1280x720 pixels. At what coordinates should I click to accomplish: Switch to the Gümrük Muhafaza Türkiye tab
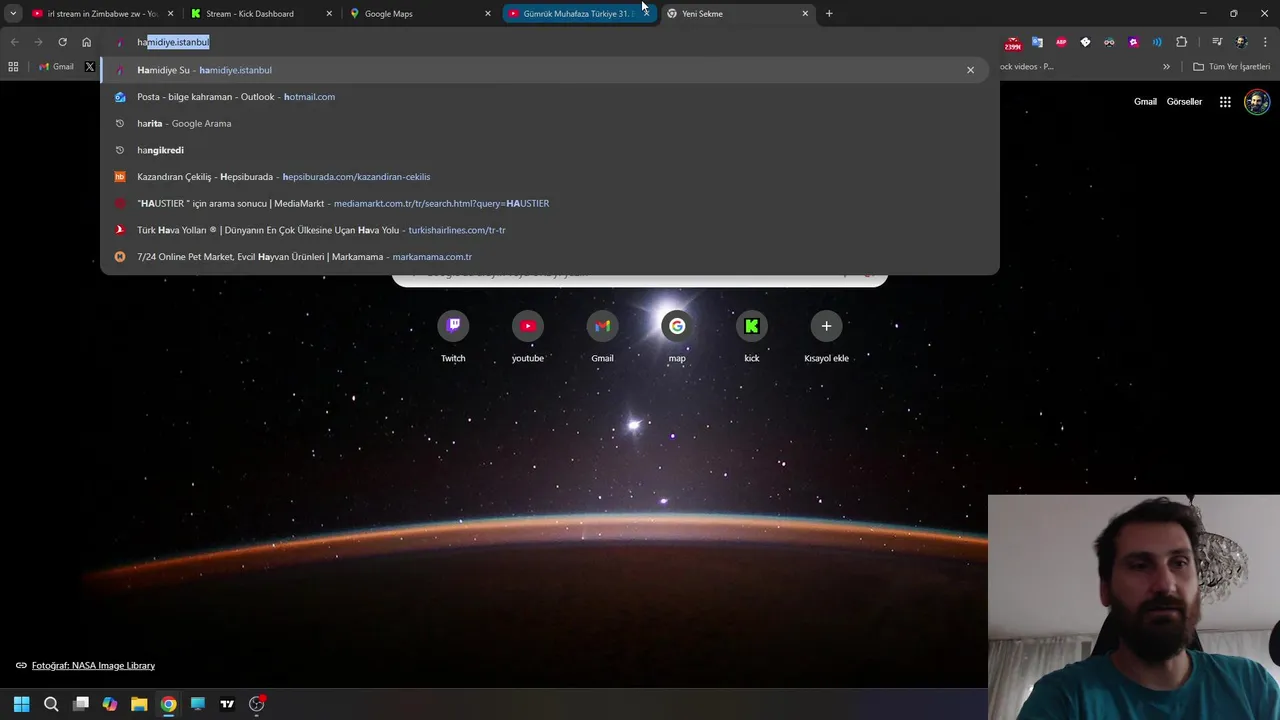coord(579,14)
